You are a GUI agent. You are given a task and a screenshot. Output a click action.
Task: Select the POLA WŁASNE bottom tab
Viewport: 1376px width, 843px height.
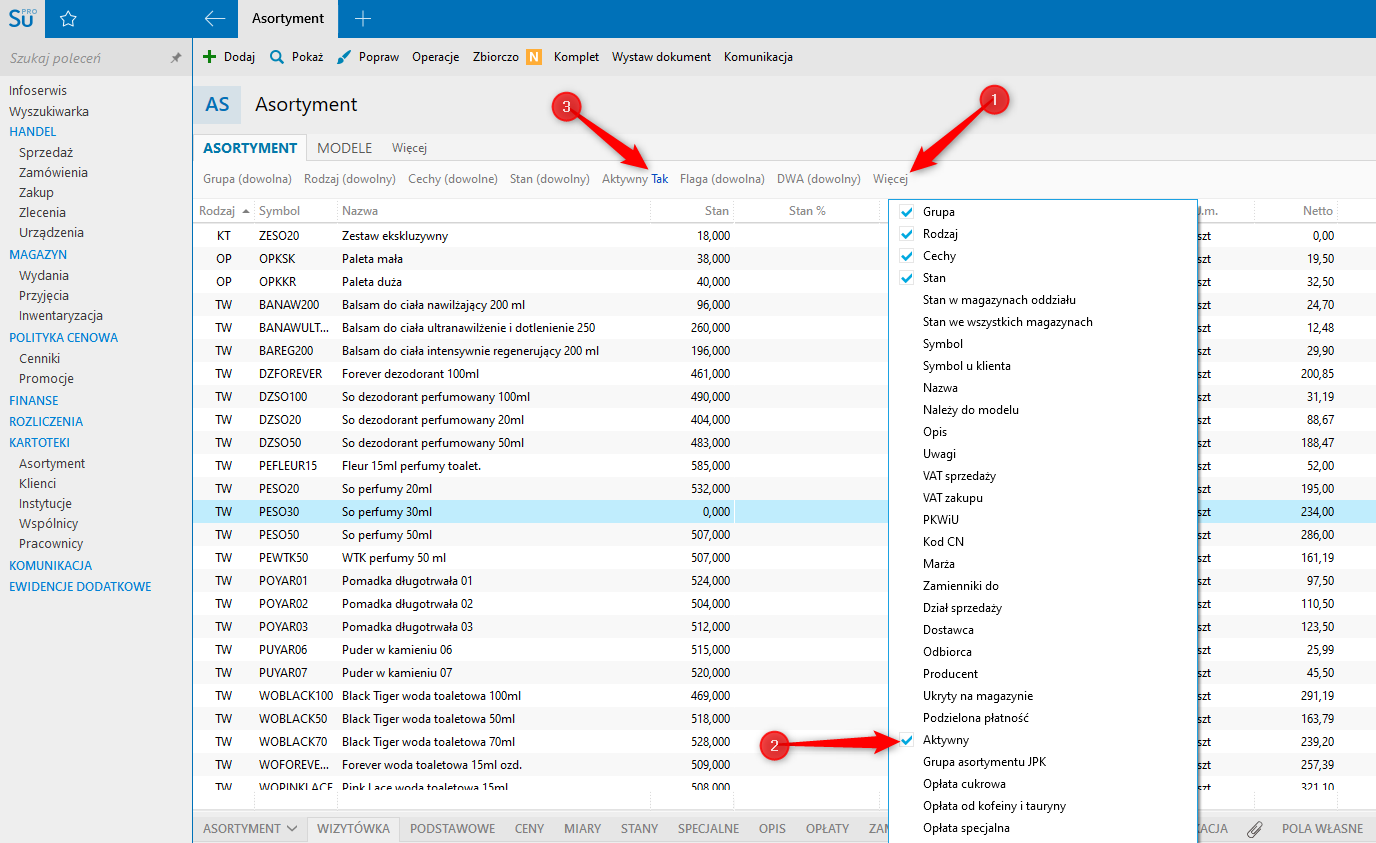pos(1322,828)
